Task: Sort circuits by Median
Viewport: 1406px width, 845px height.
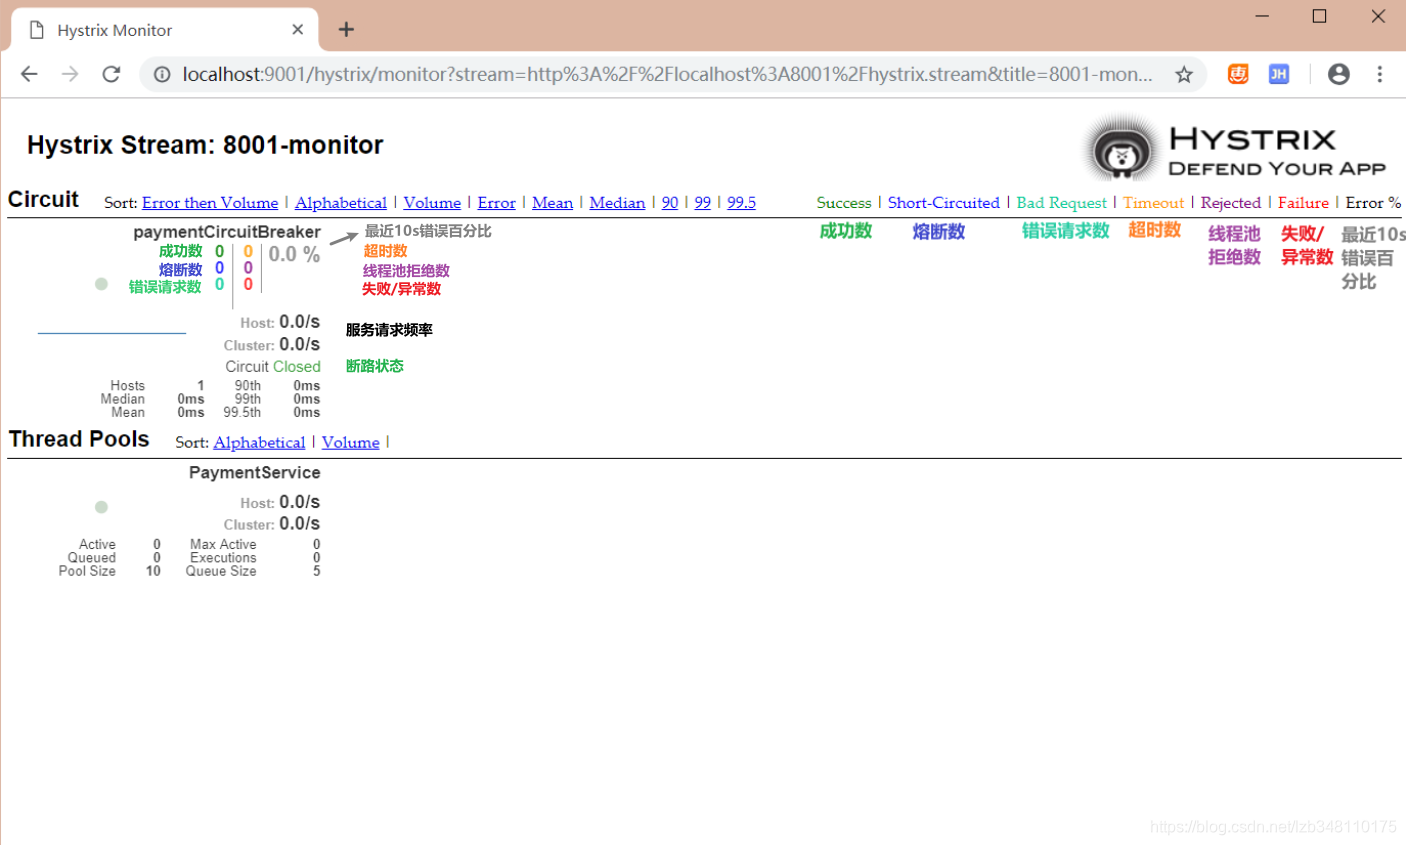Action: pyautogui.click(x=617, y=202)
